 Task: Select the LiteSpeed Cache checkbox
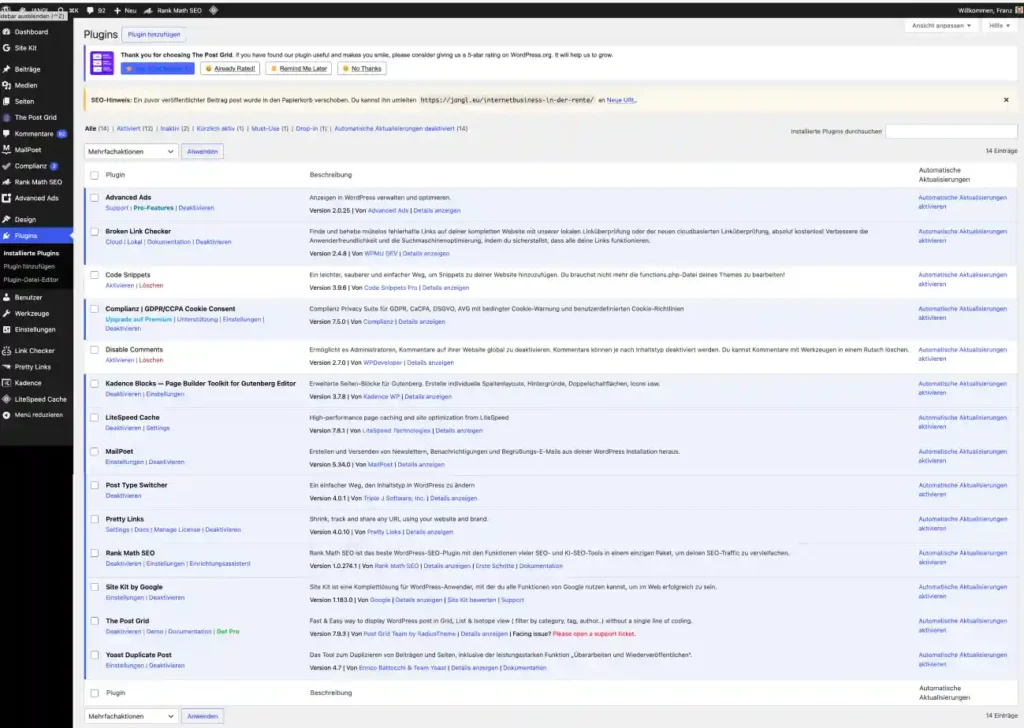coord(95,417)
